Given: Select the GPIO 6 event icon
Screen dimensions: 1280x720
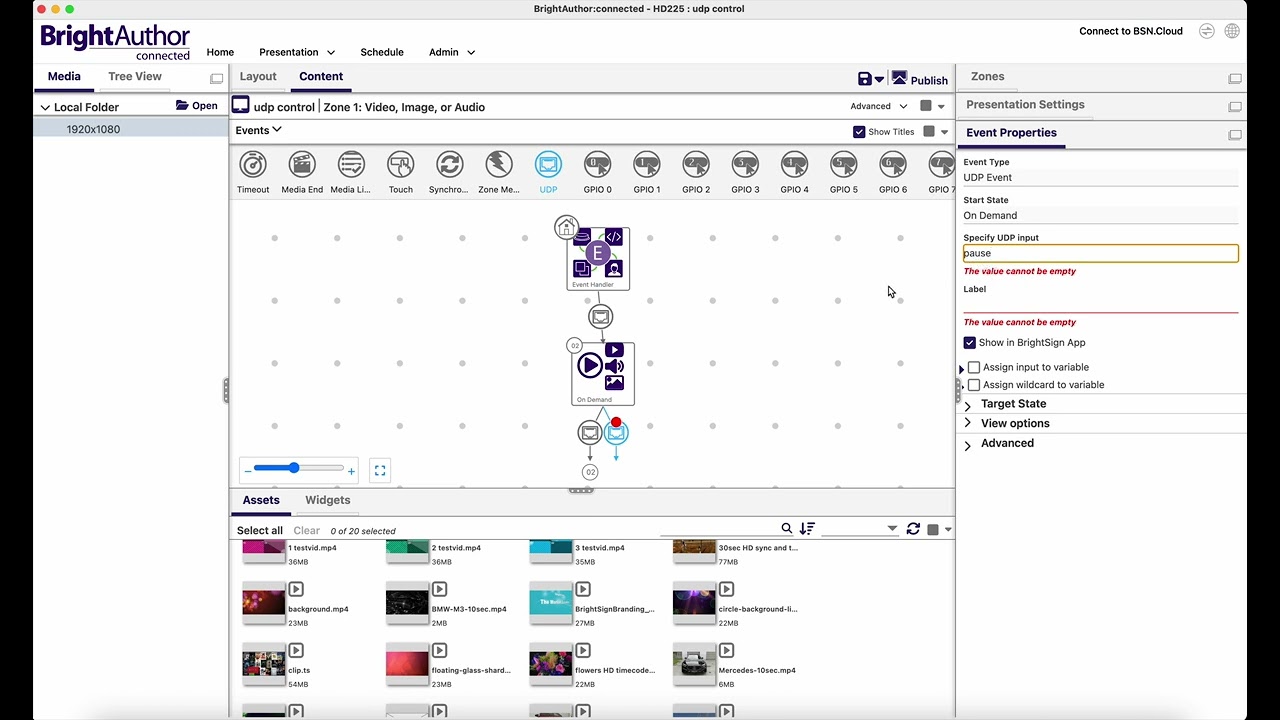Looking at the screenshot, I should (892, 165).
